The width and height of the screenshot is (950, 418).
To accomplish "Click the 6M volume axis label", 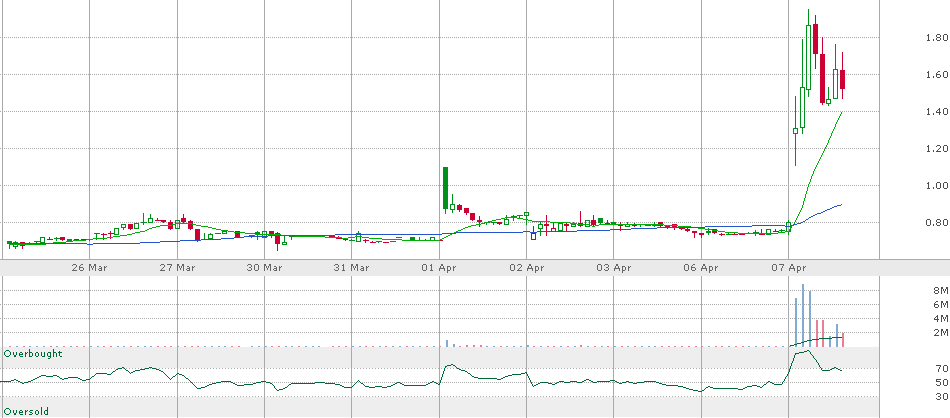I will click(940, 304).
